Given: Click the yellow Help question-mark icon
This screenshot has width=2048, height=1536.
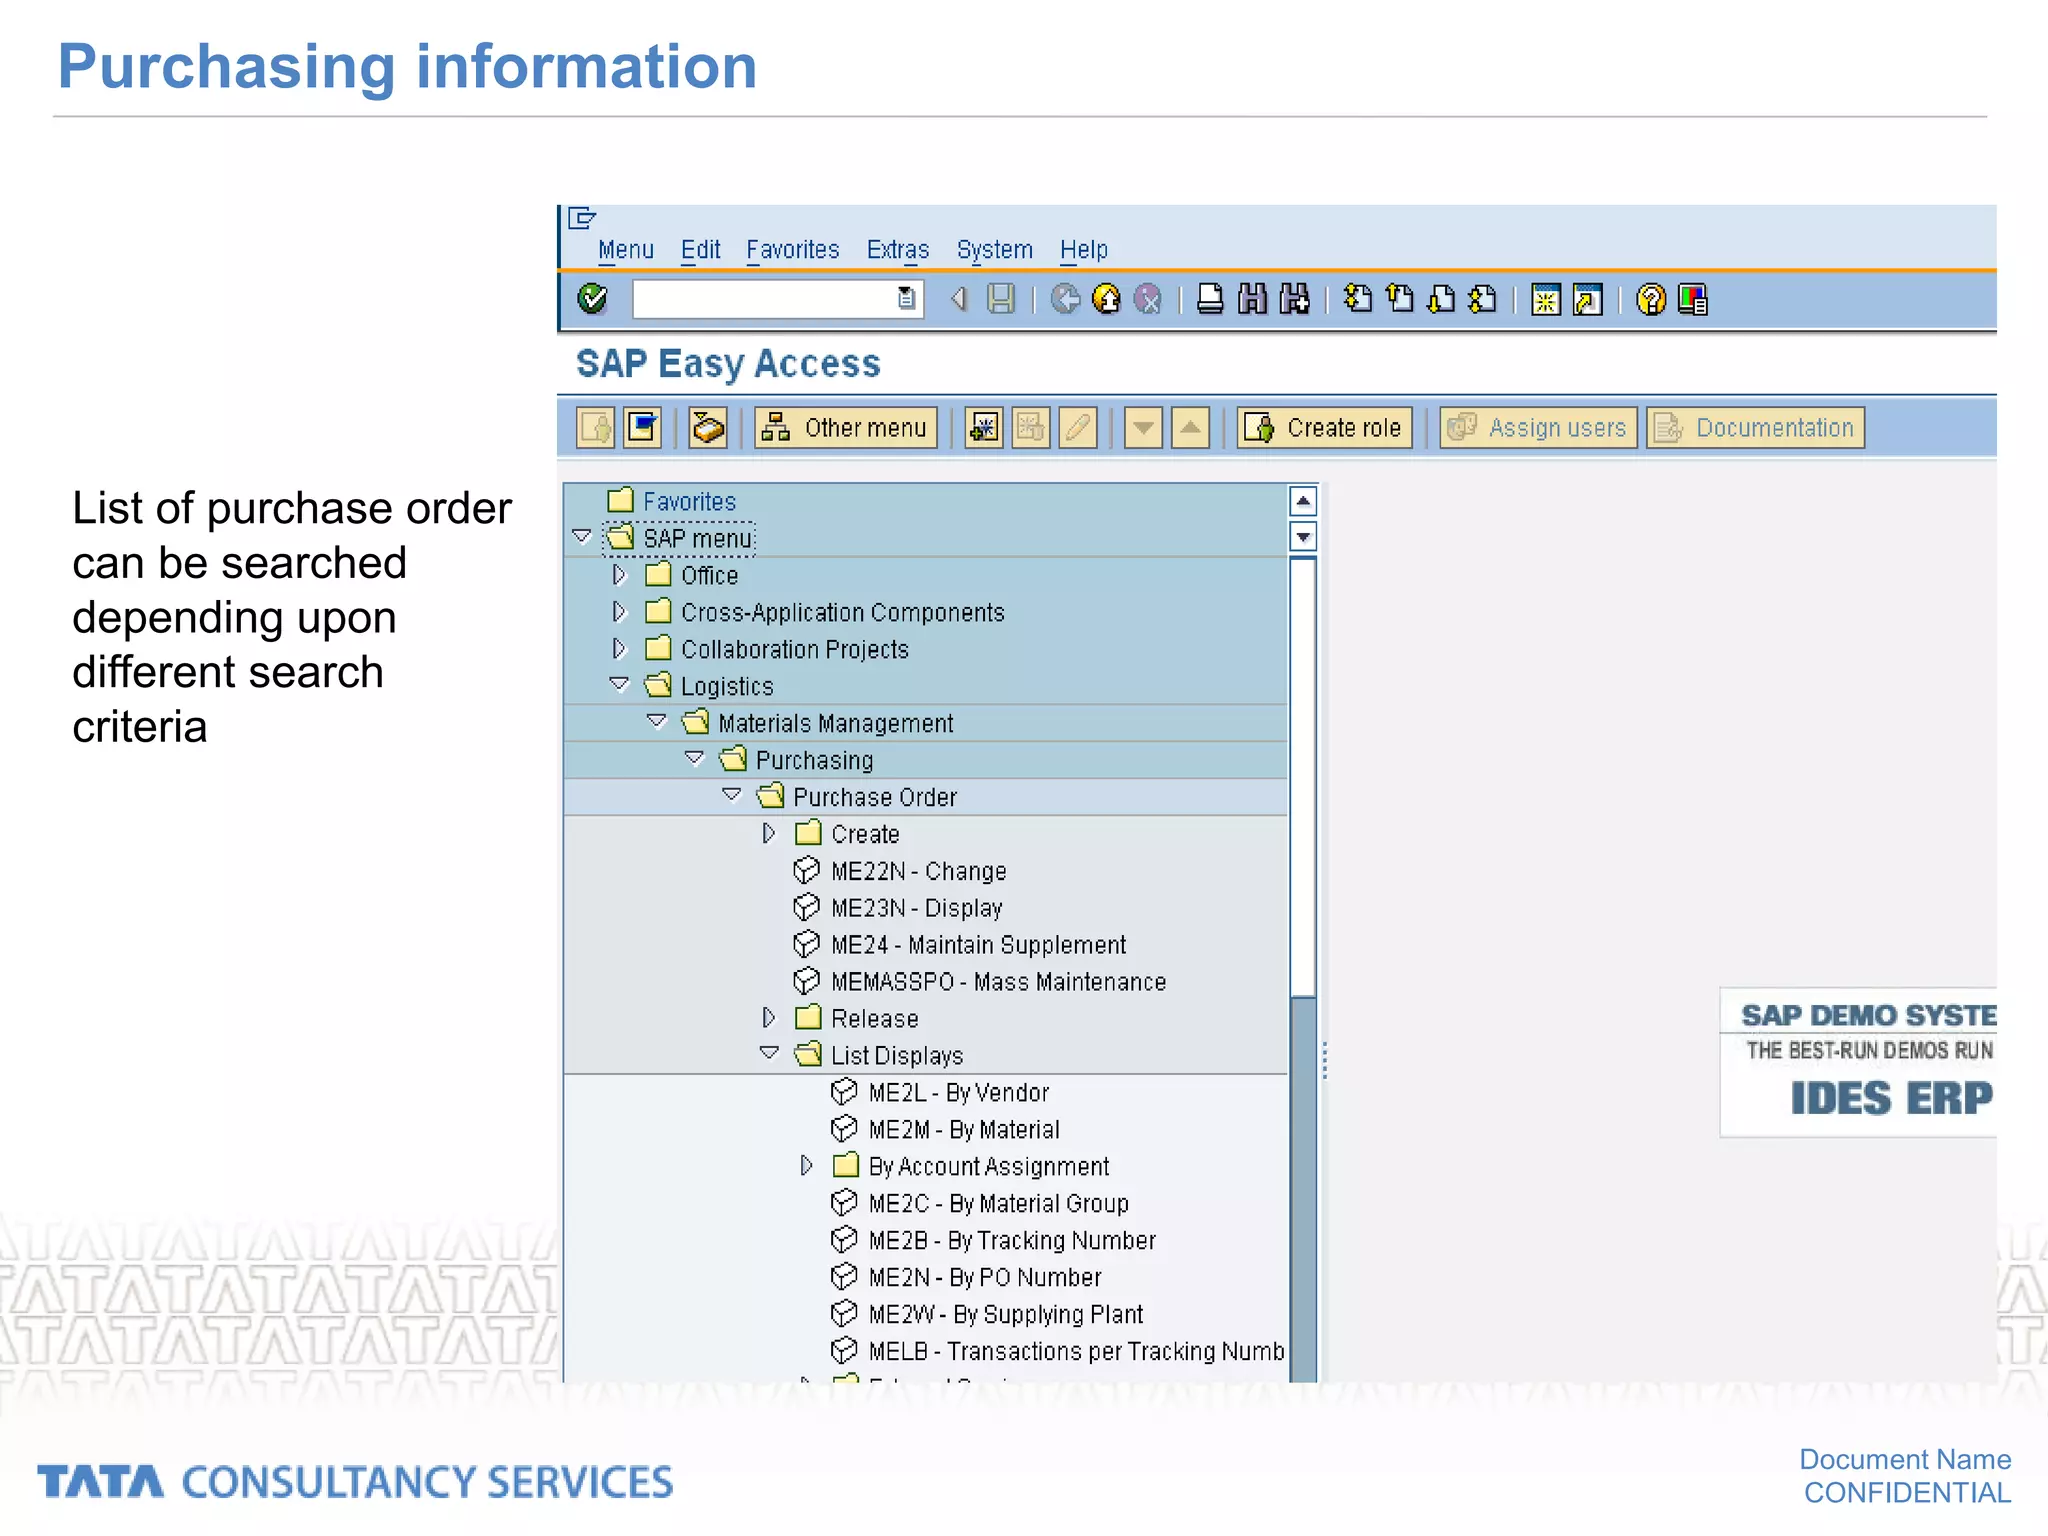Looking at the screenshot, I should pyautogui.click(x=1650, y=299).
